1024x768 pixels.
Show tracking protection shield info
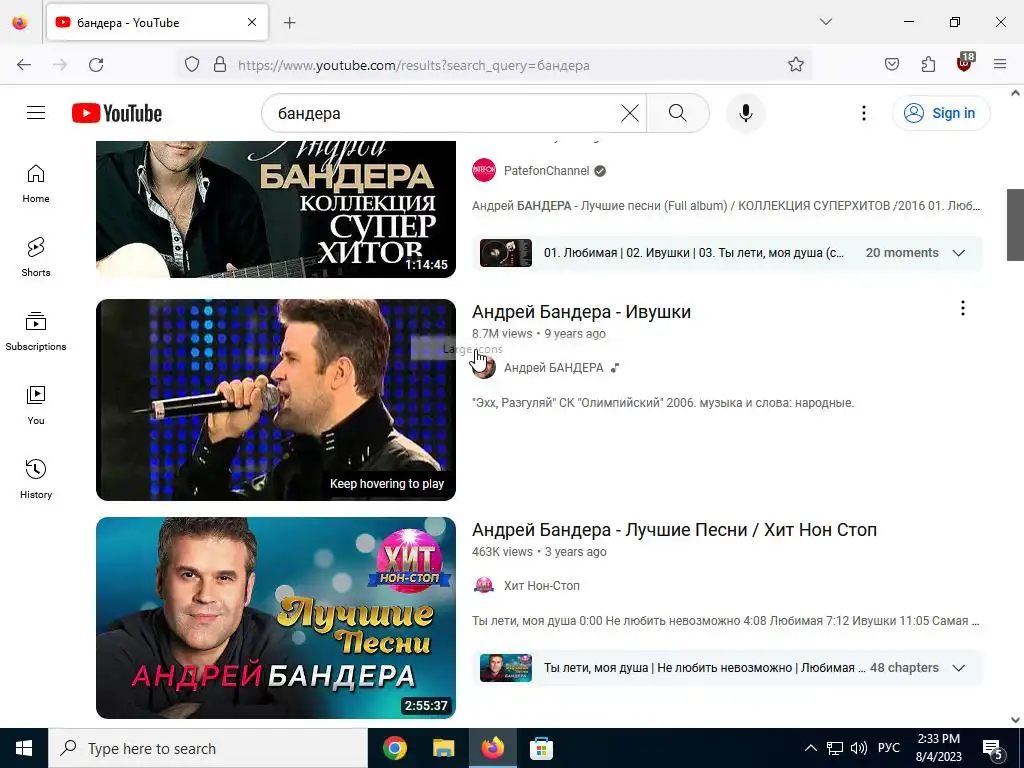[191, 65]
